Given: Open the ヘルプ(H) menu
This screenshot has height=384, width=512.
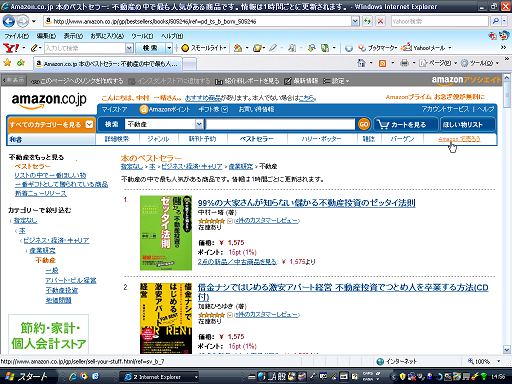Looking at the screenshot, I should (172, 36).
